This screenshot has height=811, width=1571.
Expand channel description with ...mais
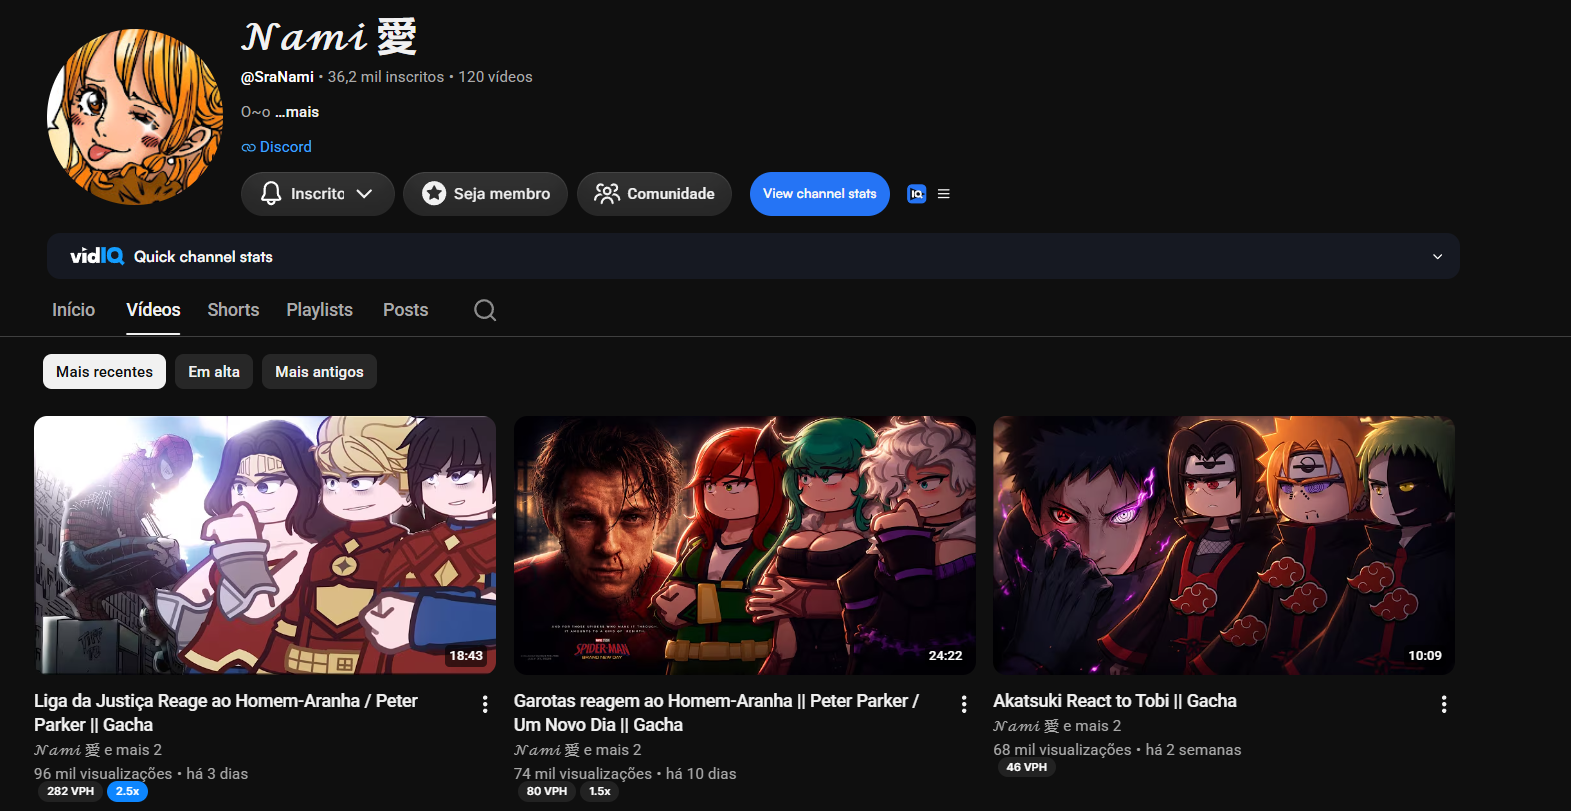pos(297,112)
